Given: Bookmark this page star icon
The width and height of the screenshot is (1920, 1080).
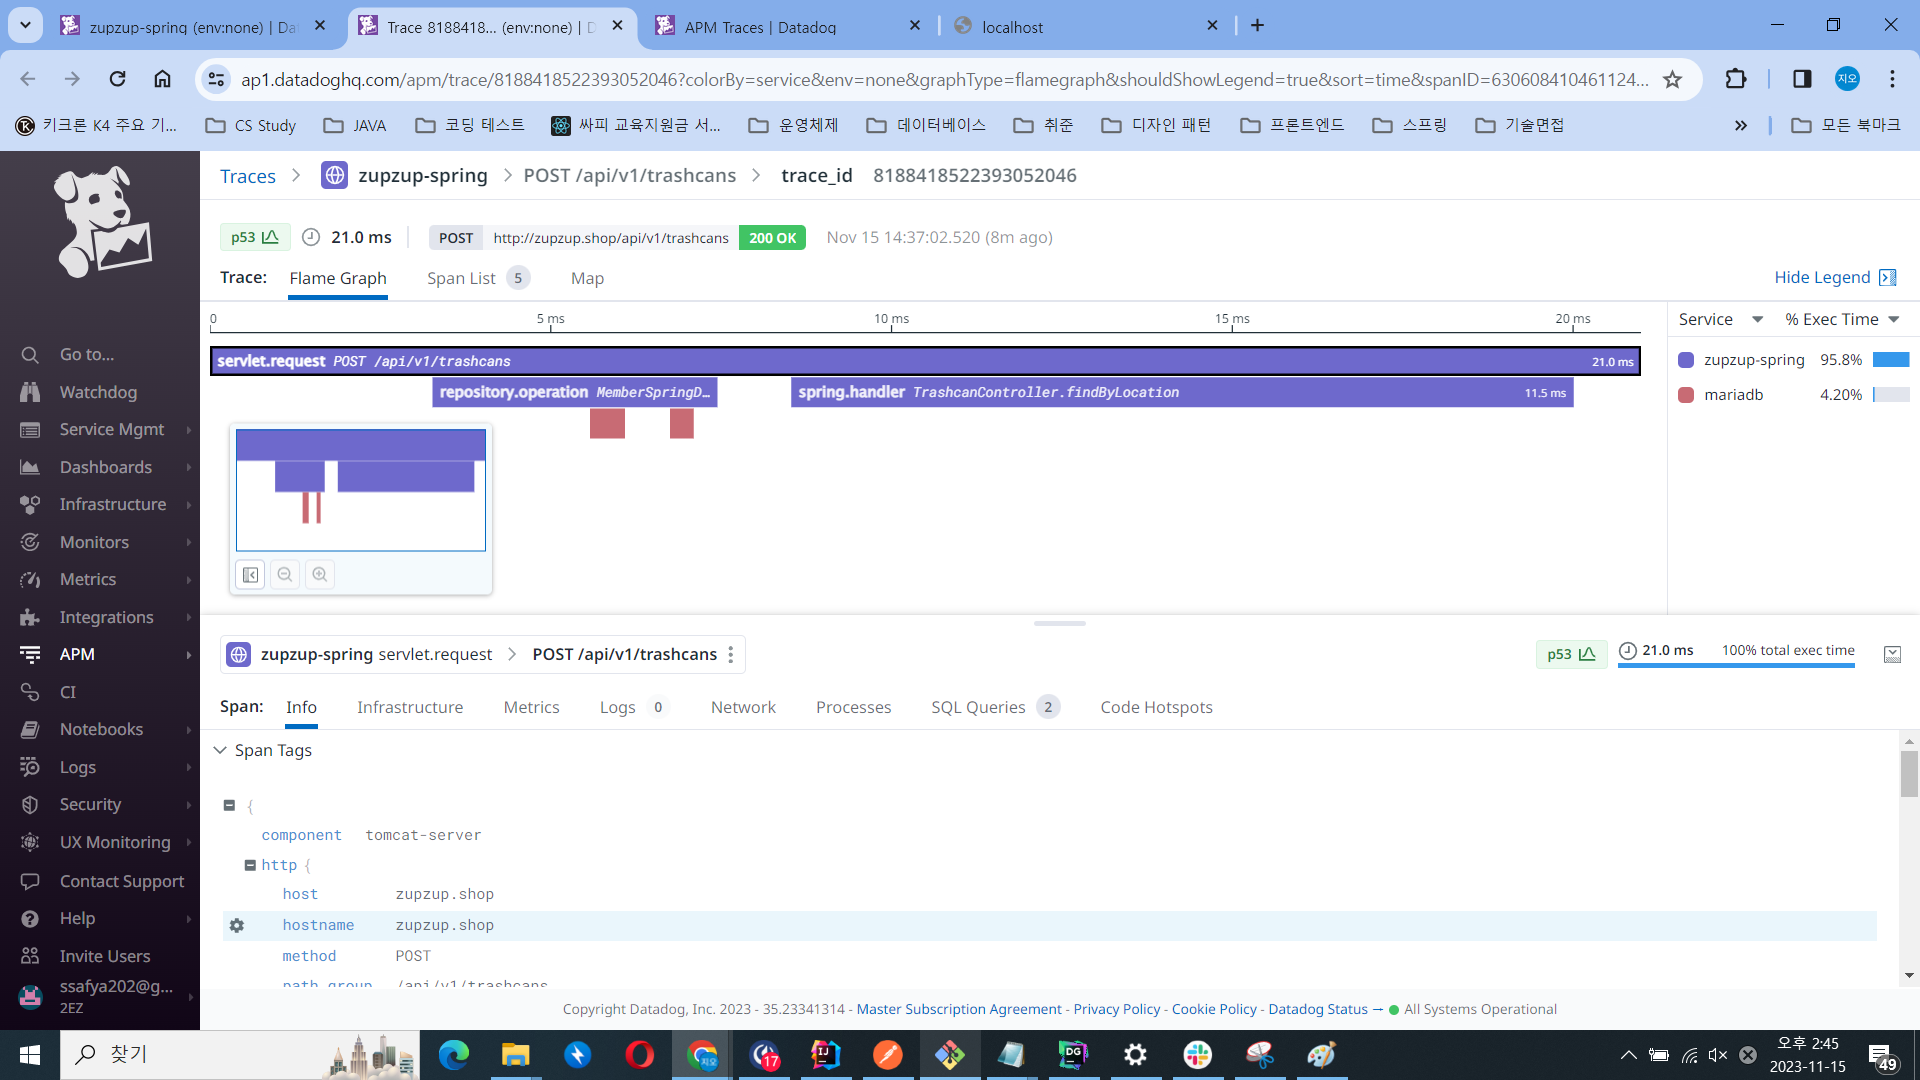Looking at the screenshot, I should click(1672, 79).
